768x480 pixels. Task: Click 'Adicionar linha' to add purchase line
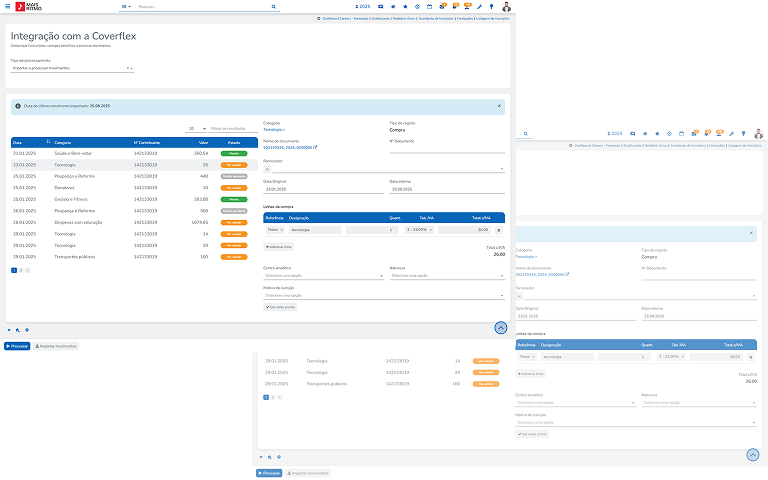click(280, 245)
